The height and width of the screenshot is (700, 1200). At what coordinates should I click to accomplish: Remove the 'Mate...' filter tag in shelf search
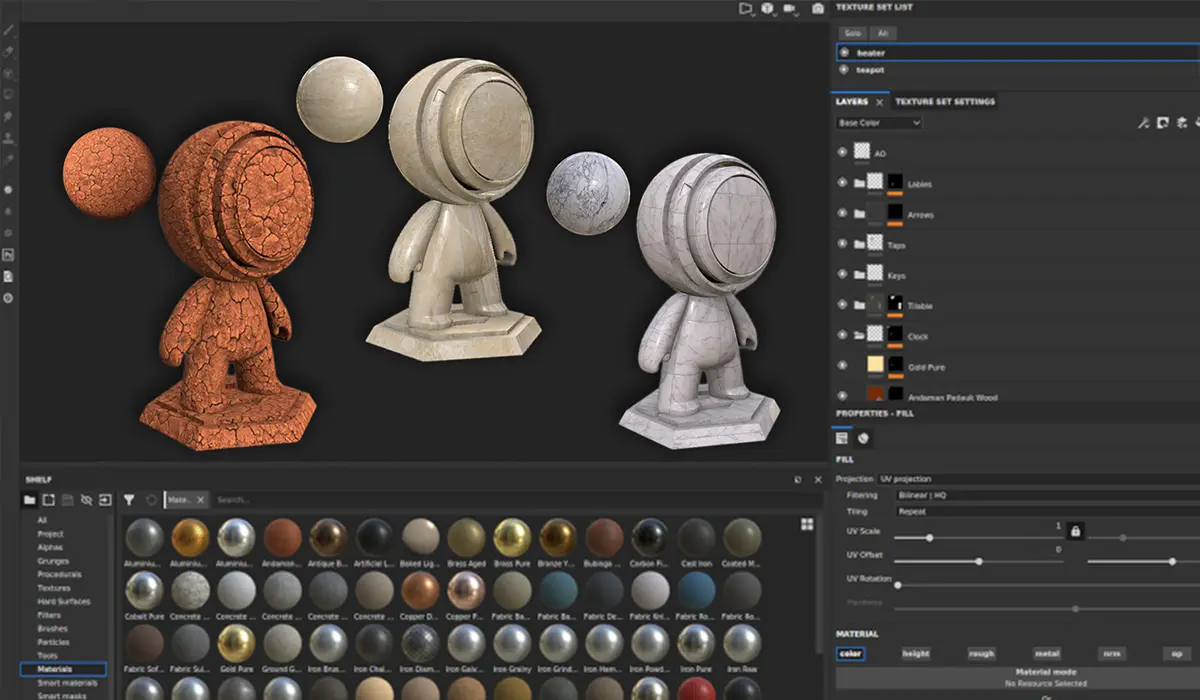coord(200,499)
